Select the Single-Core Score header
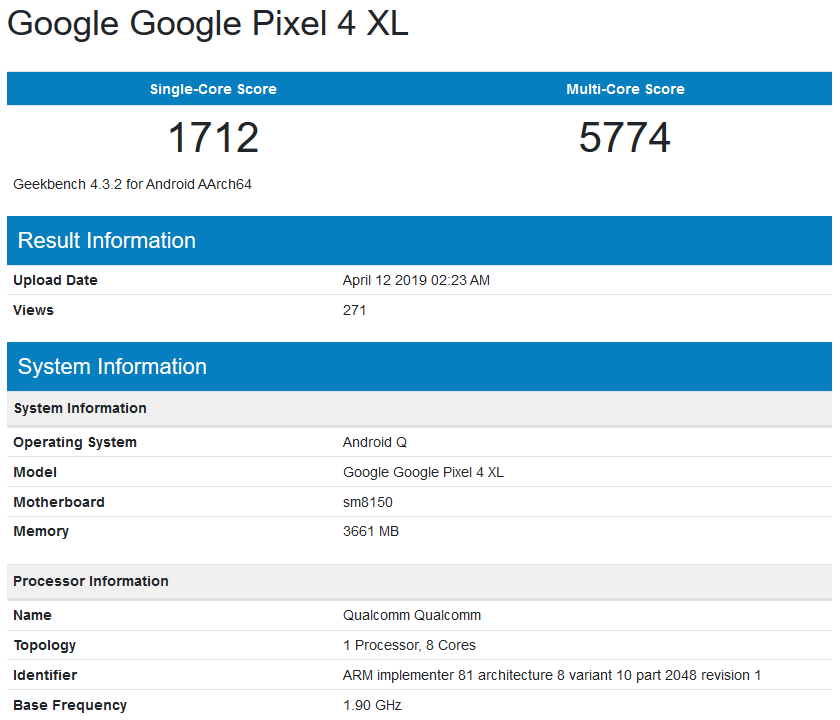840x720 pixels. pos(213,89)
